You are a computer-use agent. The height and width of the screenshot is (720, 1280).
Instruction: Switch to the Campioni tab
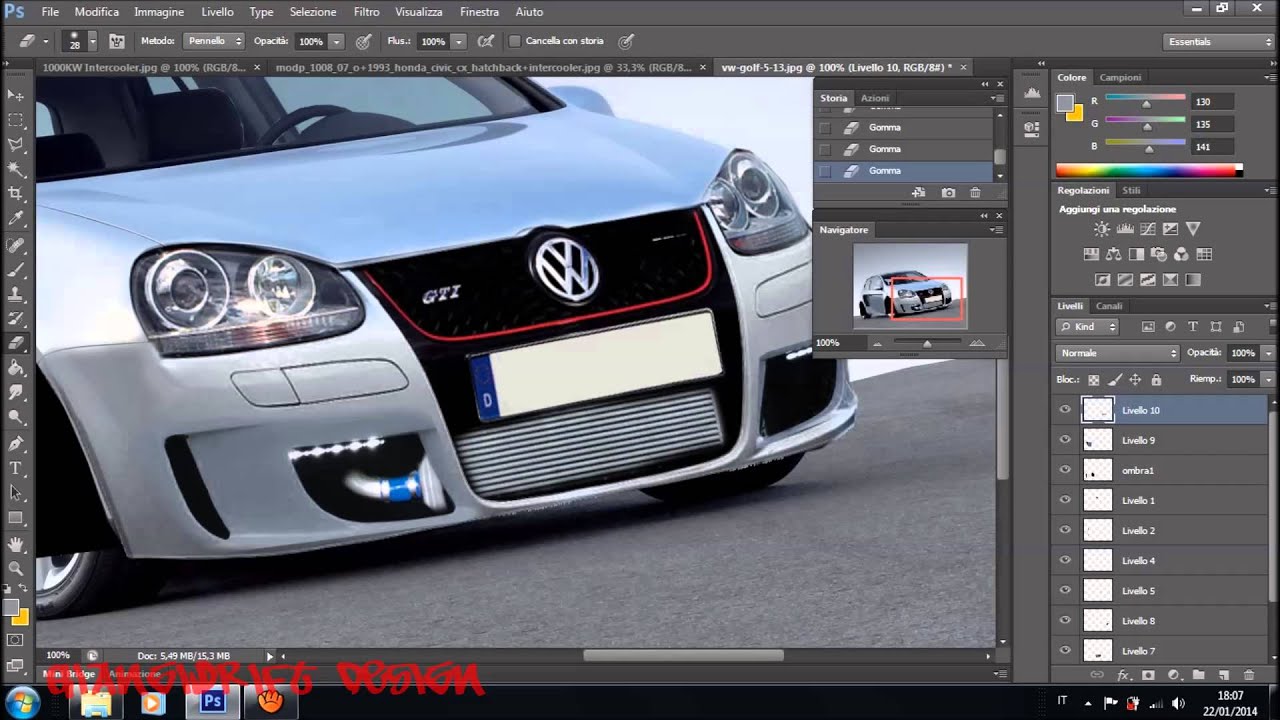[x=1120, y=77]
